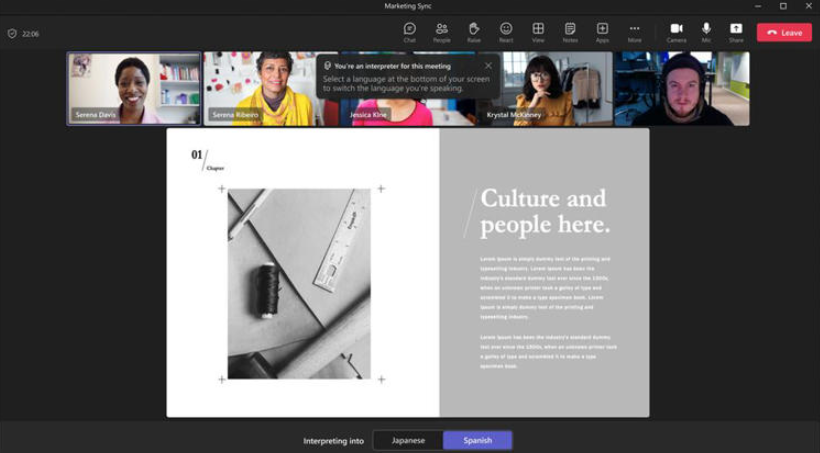Minimize the meeting window
This screenshot has width=820, height=453.
758,6
